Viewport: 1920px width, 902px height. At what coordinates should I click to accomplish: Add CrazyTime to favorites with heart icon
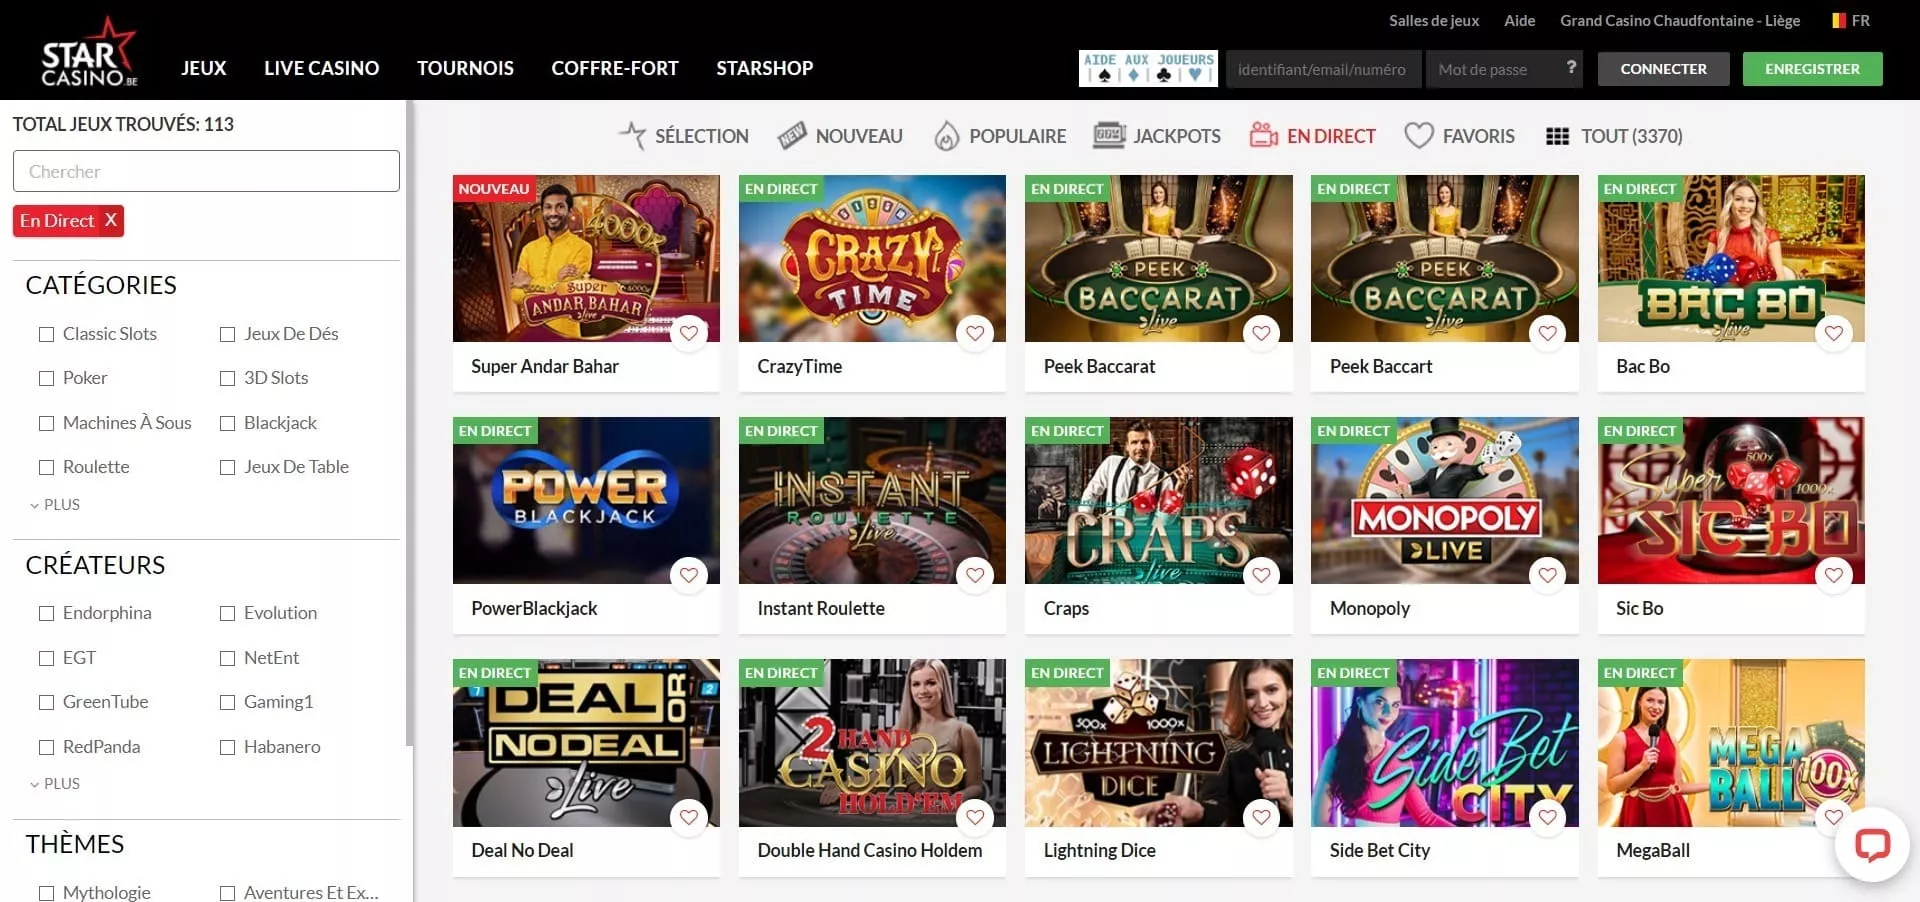(975, 333)
